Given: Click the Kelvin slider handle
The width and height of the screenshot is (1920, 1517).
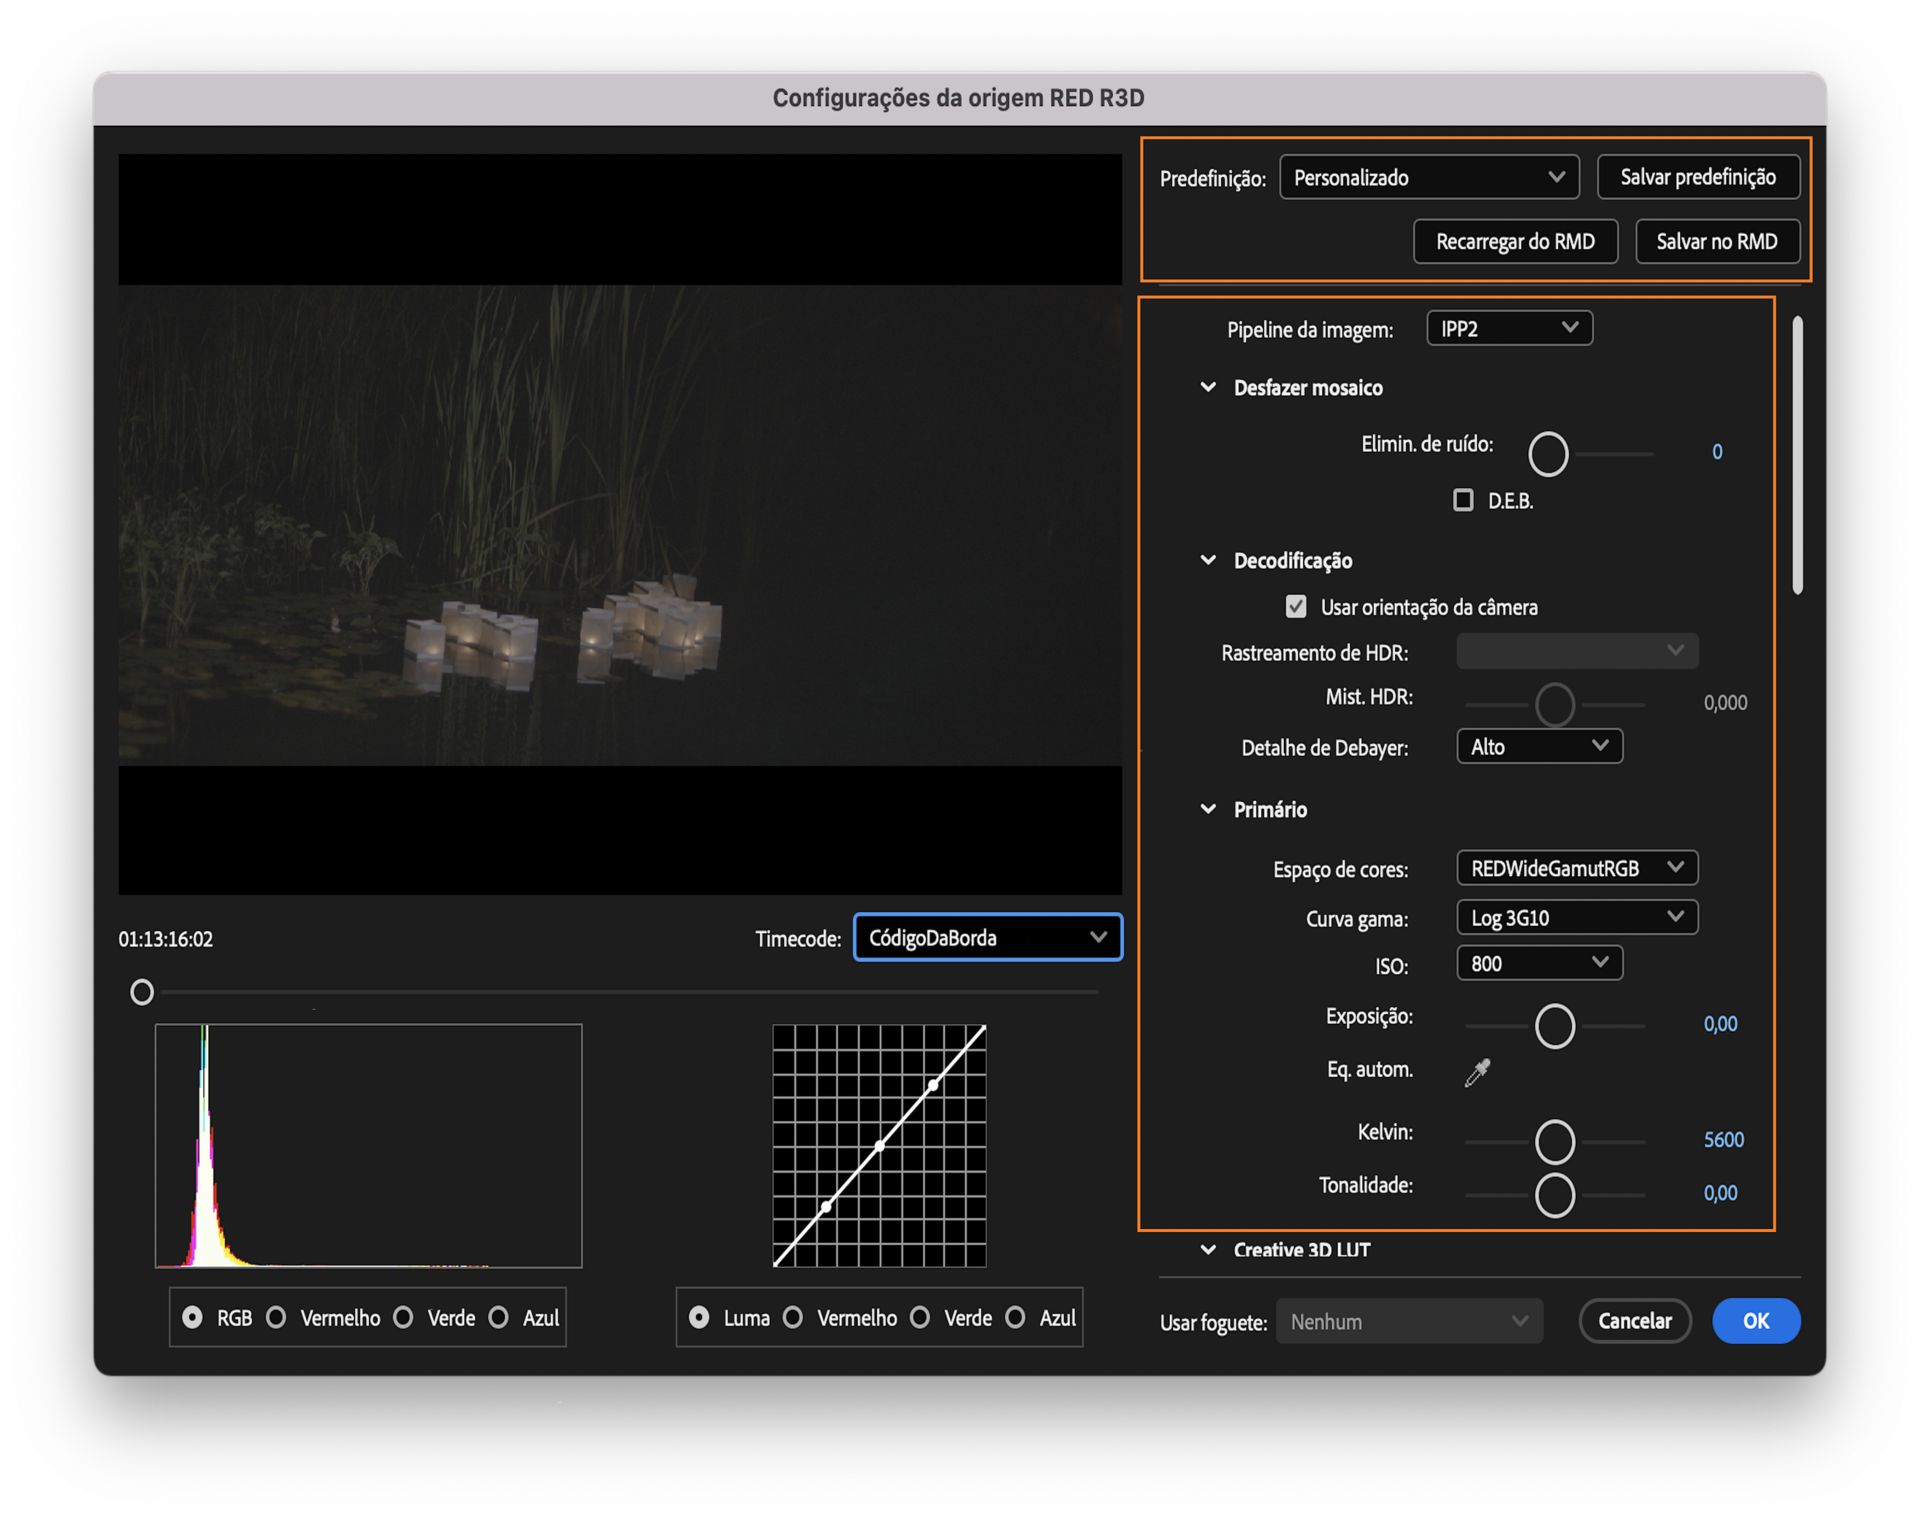Looking at the screenshot, I should click(x=1554, y=1141).
